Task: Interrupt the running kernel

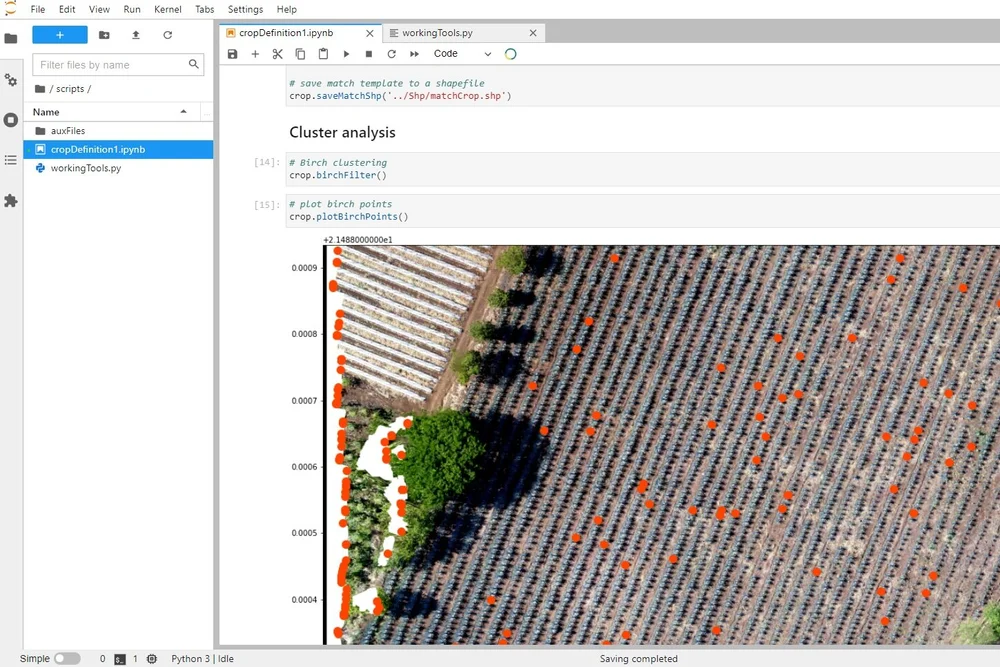Action: 368,53
